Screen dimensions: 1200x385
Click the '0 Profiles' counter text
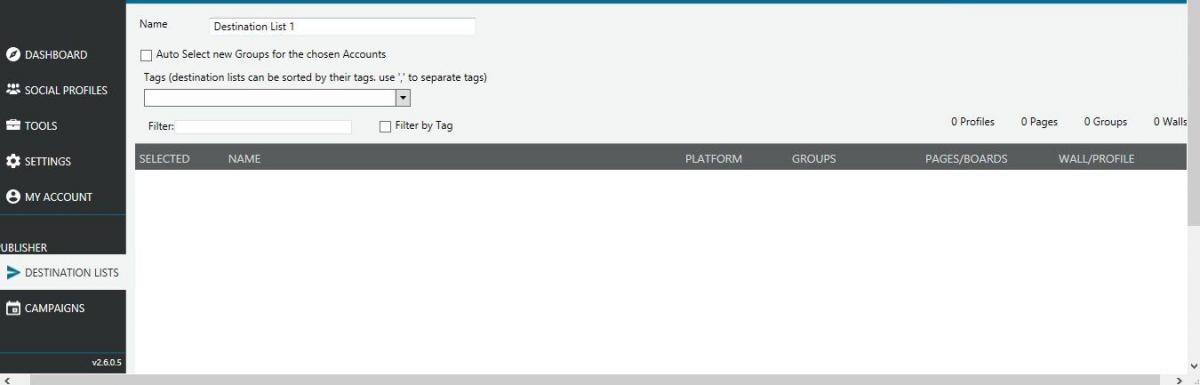[x=973, y=122]
